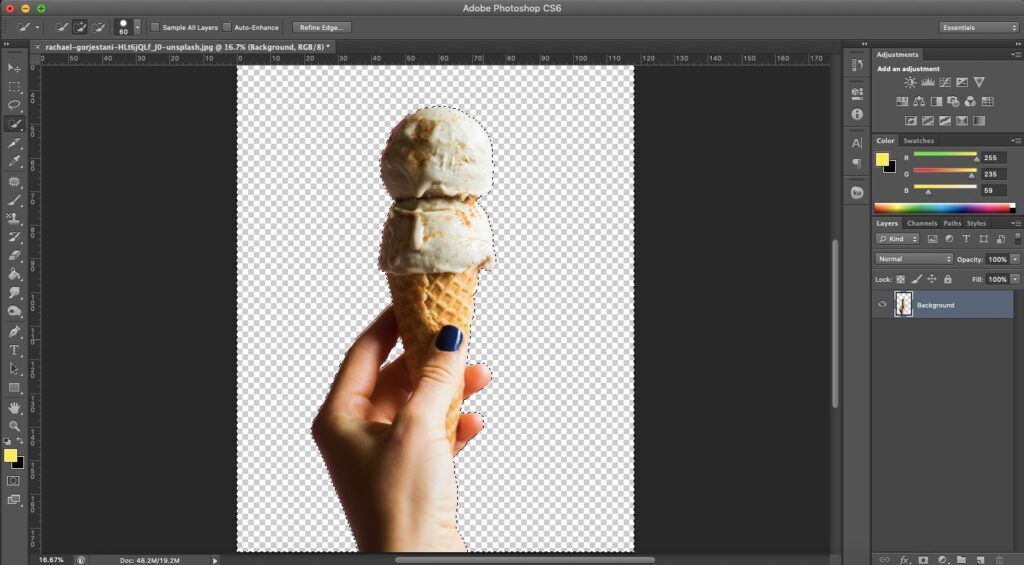Check the Auto-Enhance option
This screenshot has height=565, width=1024.
click(227, 27)
